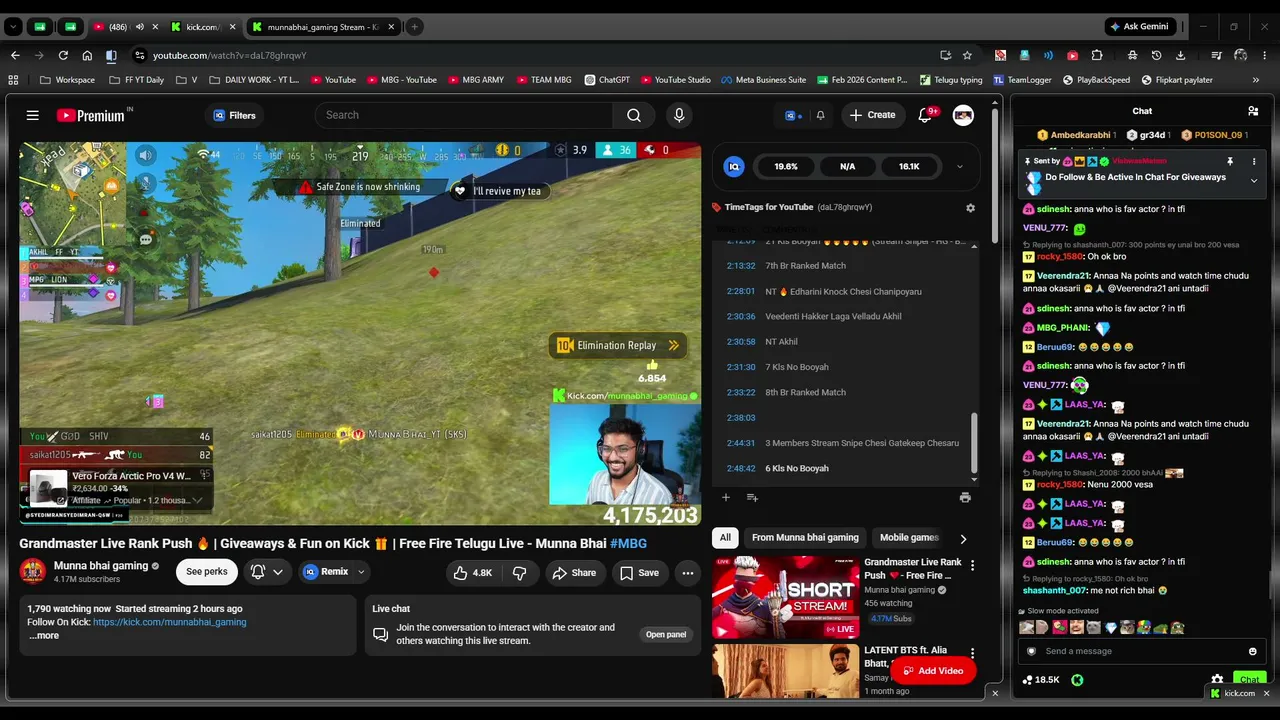
Task: Run search with the magnifier icon
Action: pos(634,115)
